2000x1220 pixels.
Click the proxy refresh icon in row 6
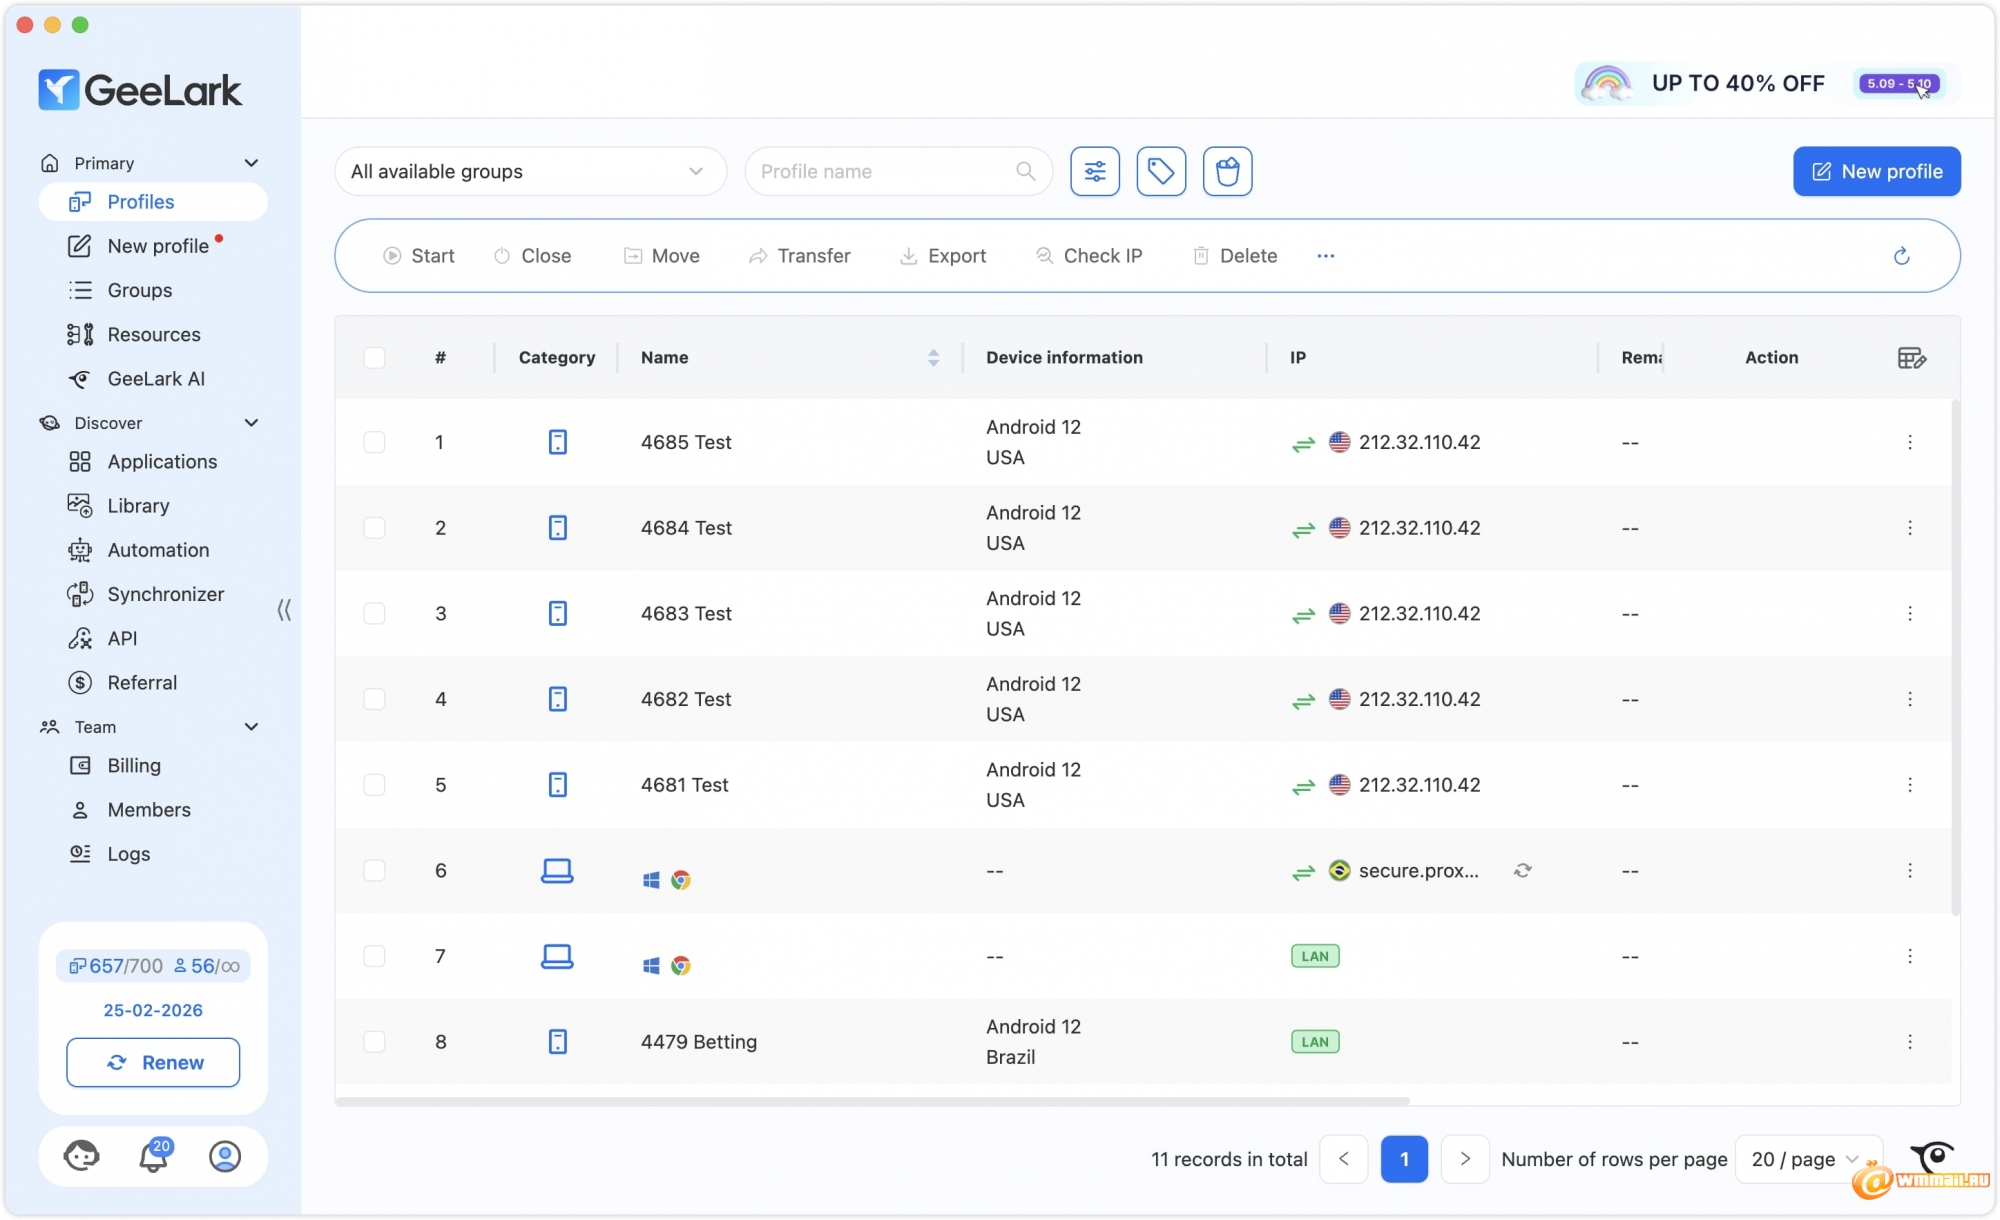pos(1522,871)
